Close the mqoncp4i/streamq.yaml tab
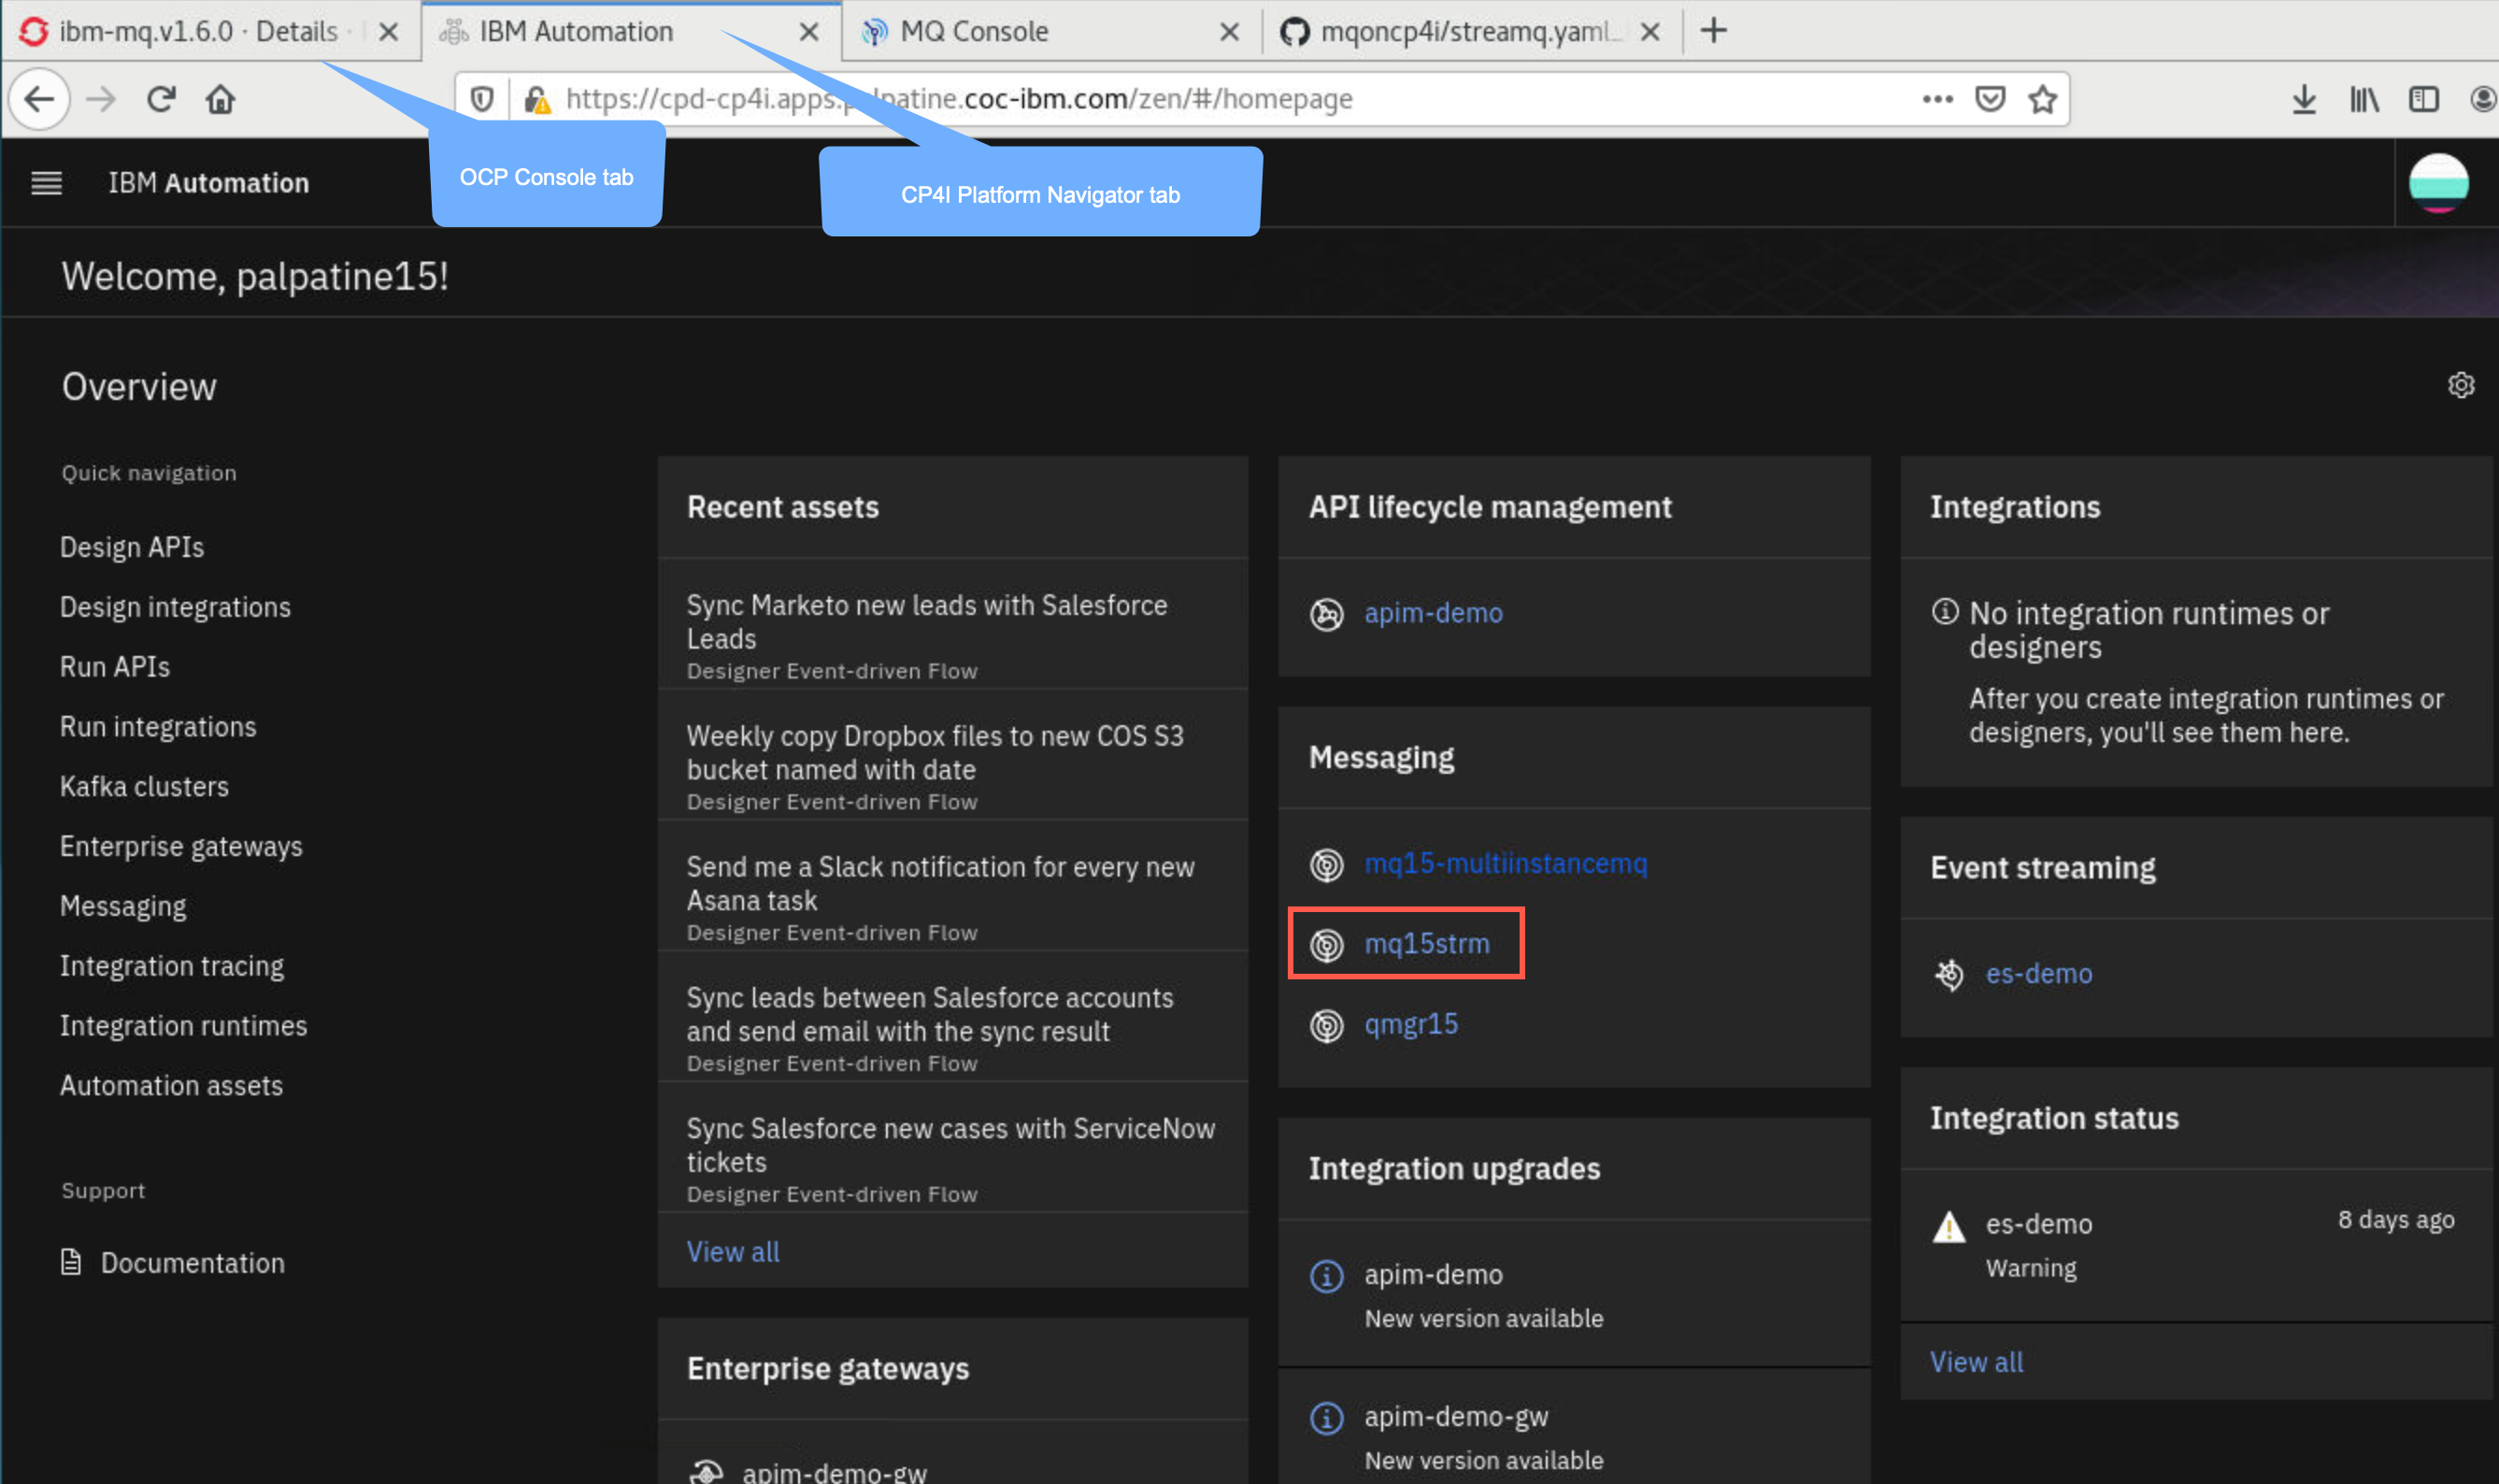This screenshot has height=1484, width=2499. point(1650,32)
